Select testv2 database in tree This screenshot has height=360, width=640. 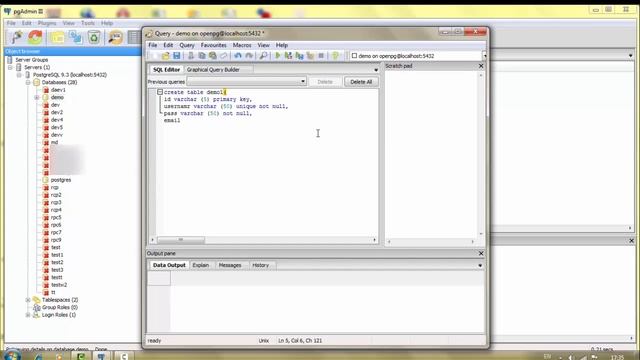click(x=59, y=285)
